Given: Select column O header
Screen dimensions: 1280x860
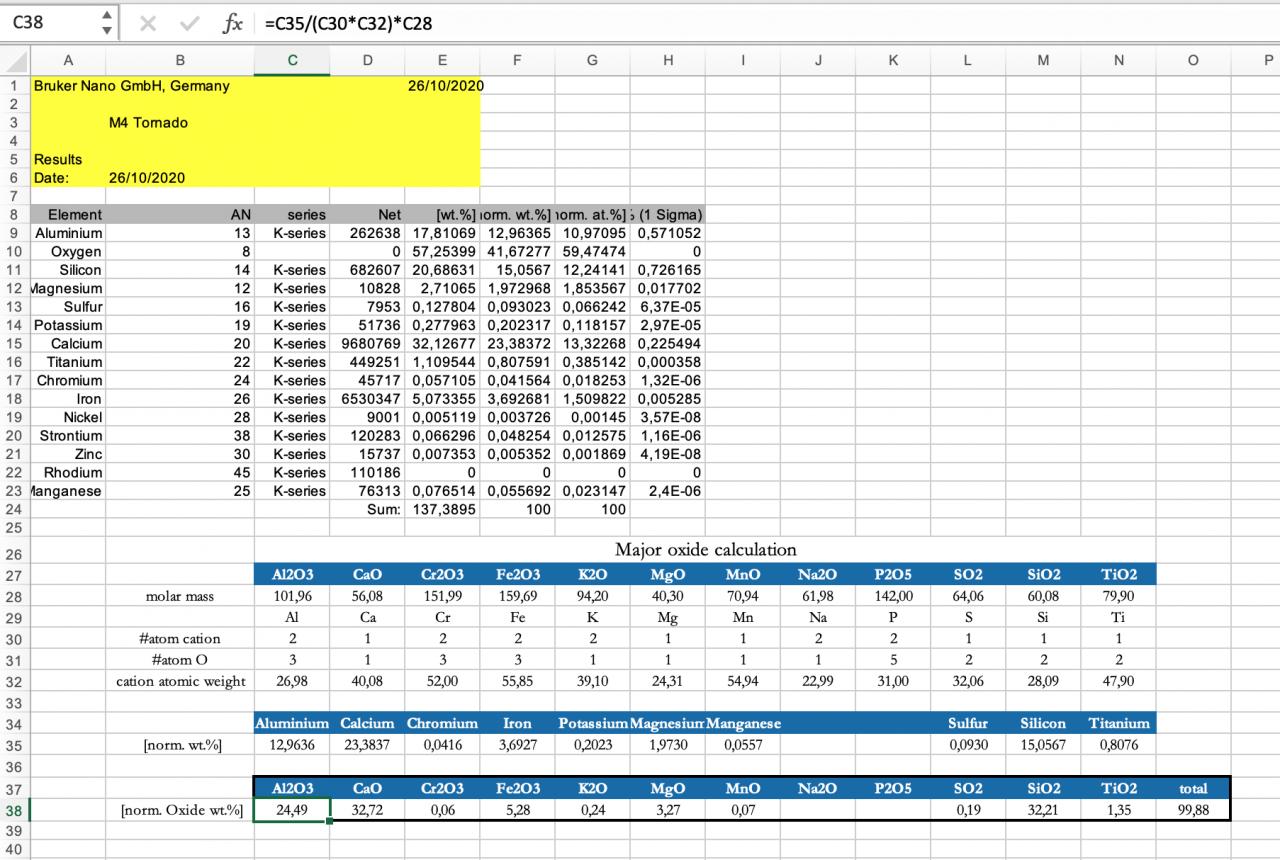Looking at the screenshot, I should click(1193, 60).
